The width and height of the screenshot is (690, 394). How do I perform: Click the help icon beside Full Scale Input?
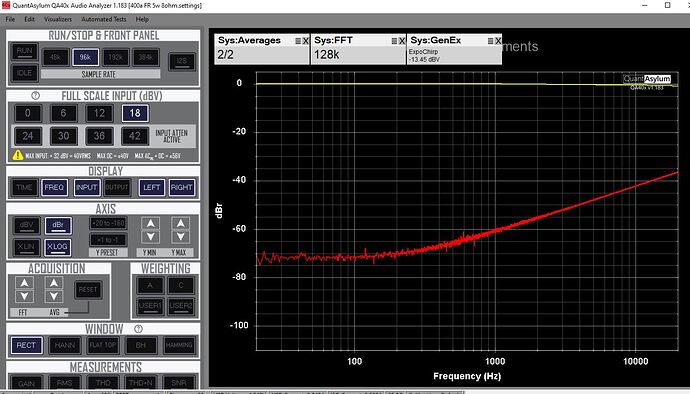click(x=36, y=96)
